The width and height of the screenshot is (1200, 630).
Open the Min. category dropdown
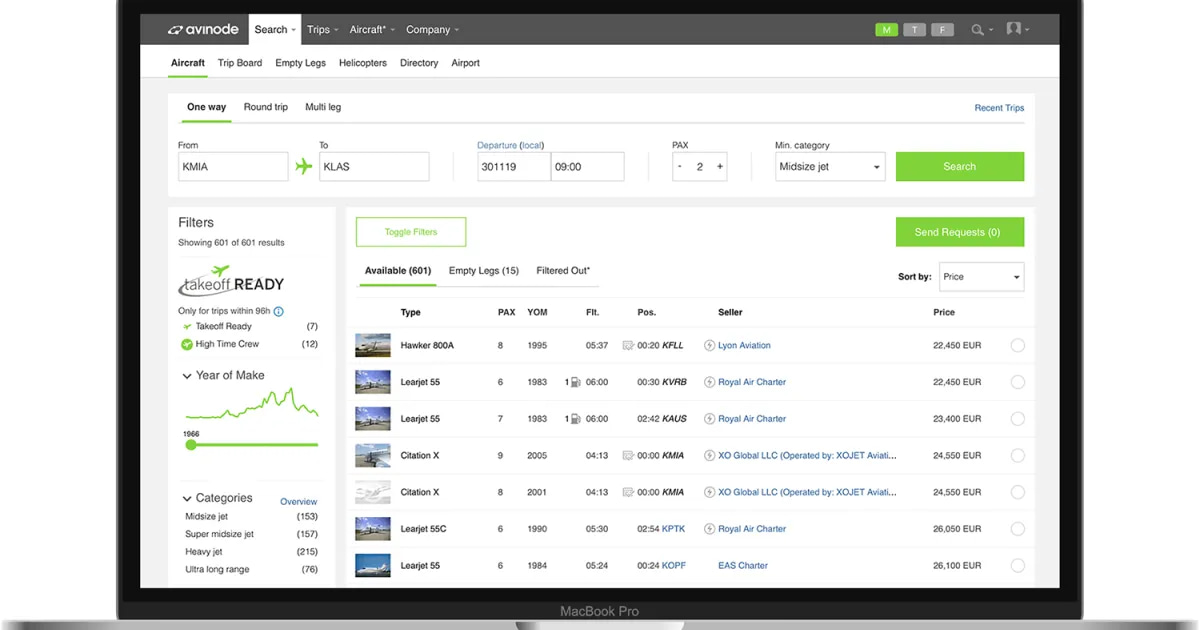[830, 166]
